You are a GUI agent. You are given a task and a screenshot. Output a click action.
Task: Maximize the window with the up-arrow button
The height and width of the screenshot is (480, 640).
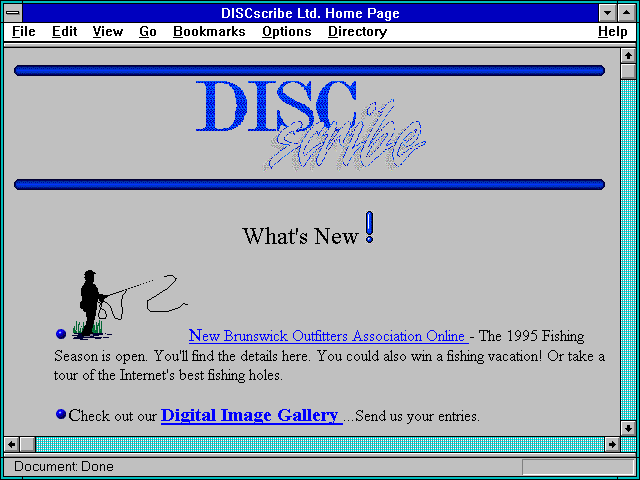click(627, 13)
